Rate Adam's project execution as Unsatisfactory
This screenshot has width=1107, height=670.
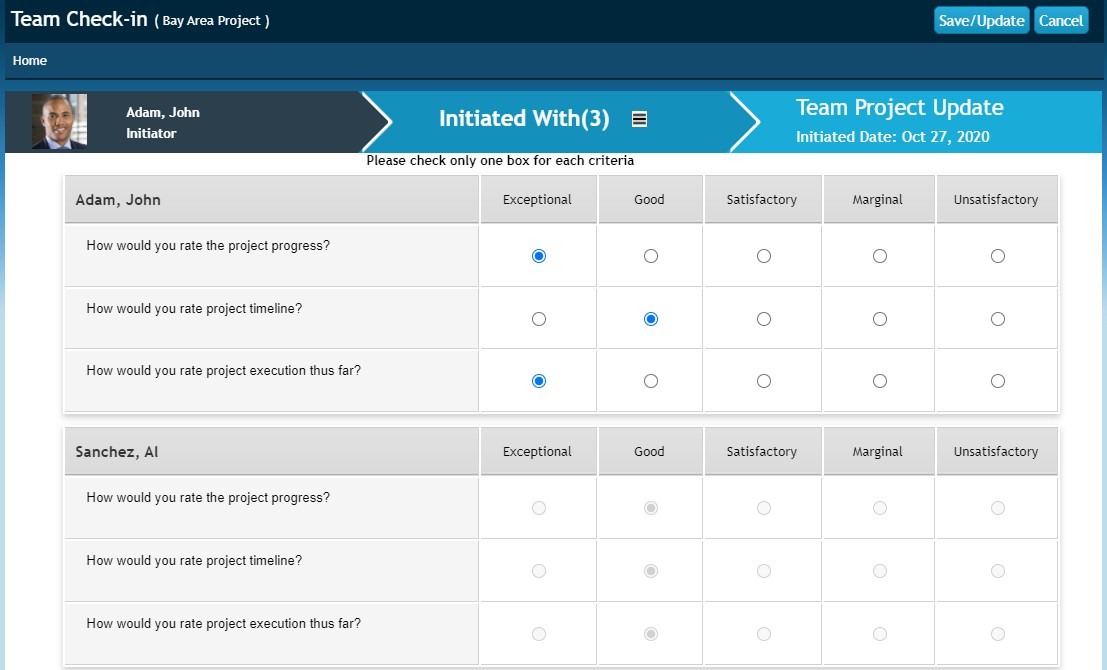tap(998, 381)
